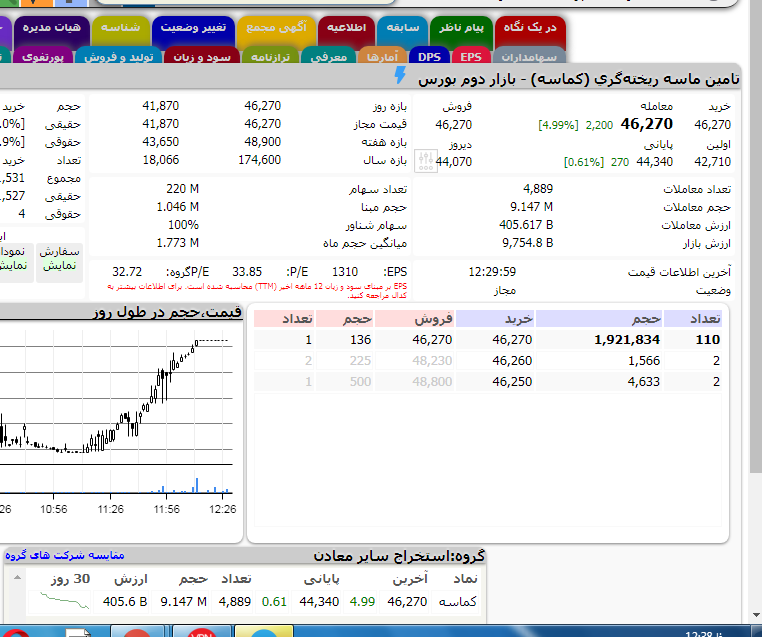
Task: Select the تولید و فروش tab
Action: pos(119,57)
